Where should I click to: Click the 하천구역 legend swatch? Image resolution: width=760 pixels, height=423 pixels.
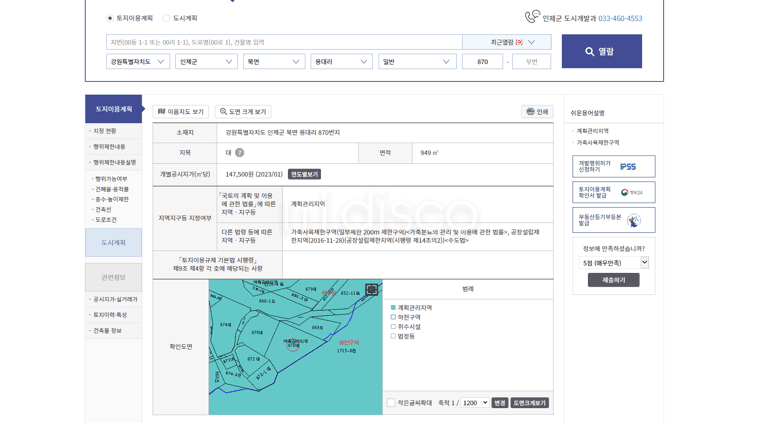click(x=393, y=317)
